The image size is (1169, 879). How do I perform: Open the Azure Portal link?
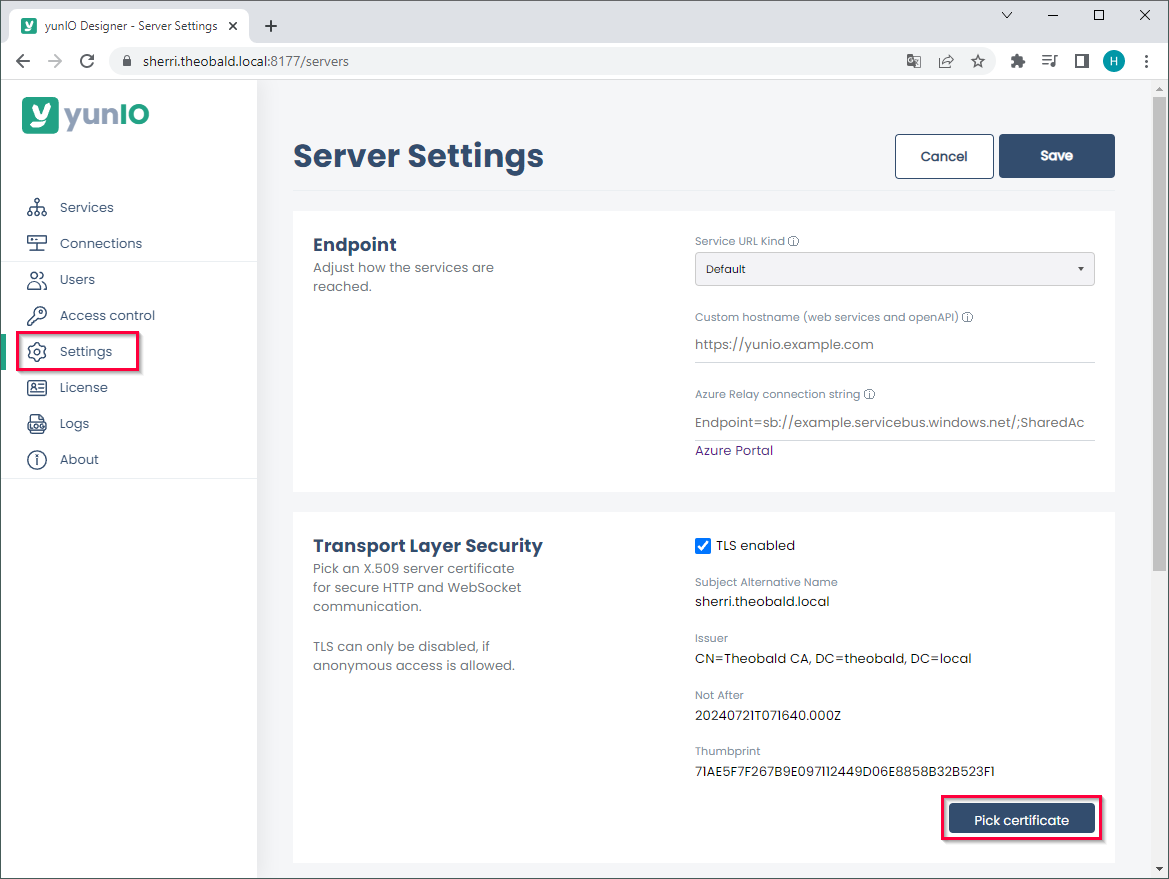point(733,450)
